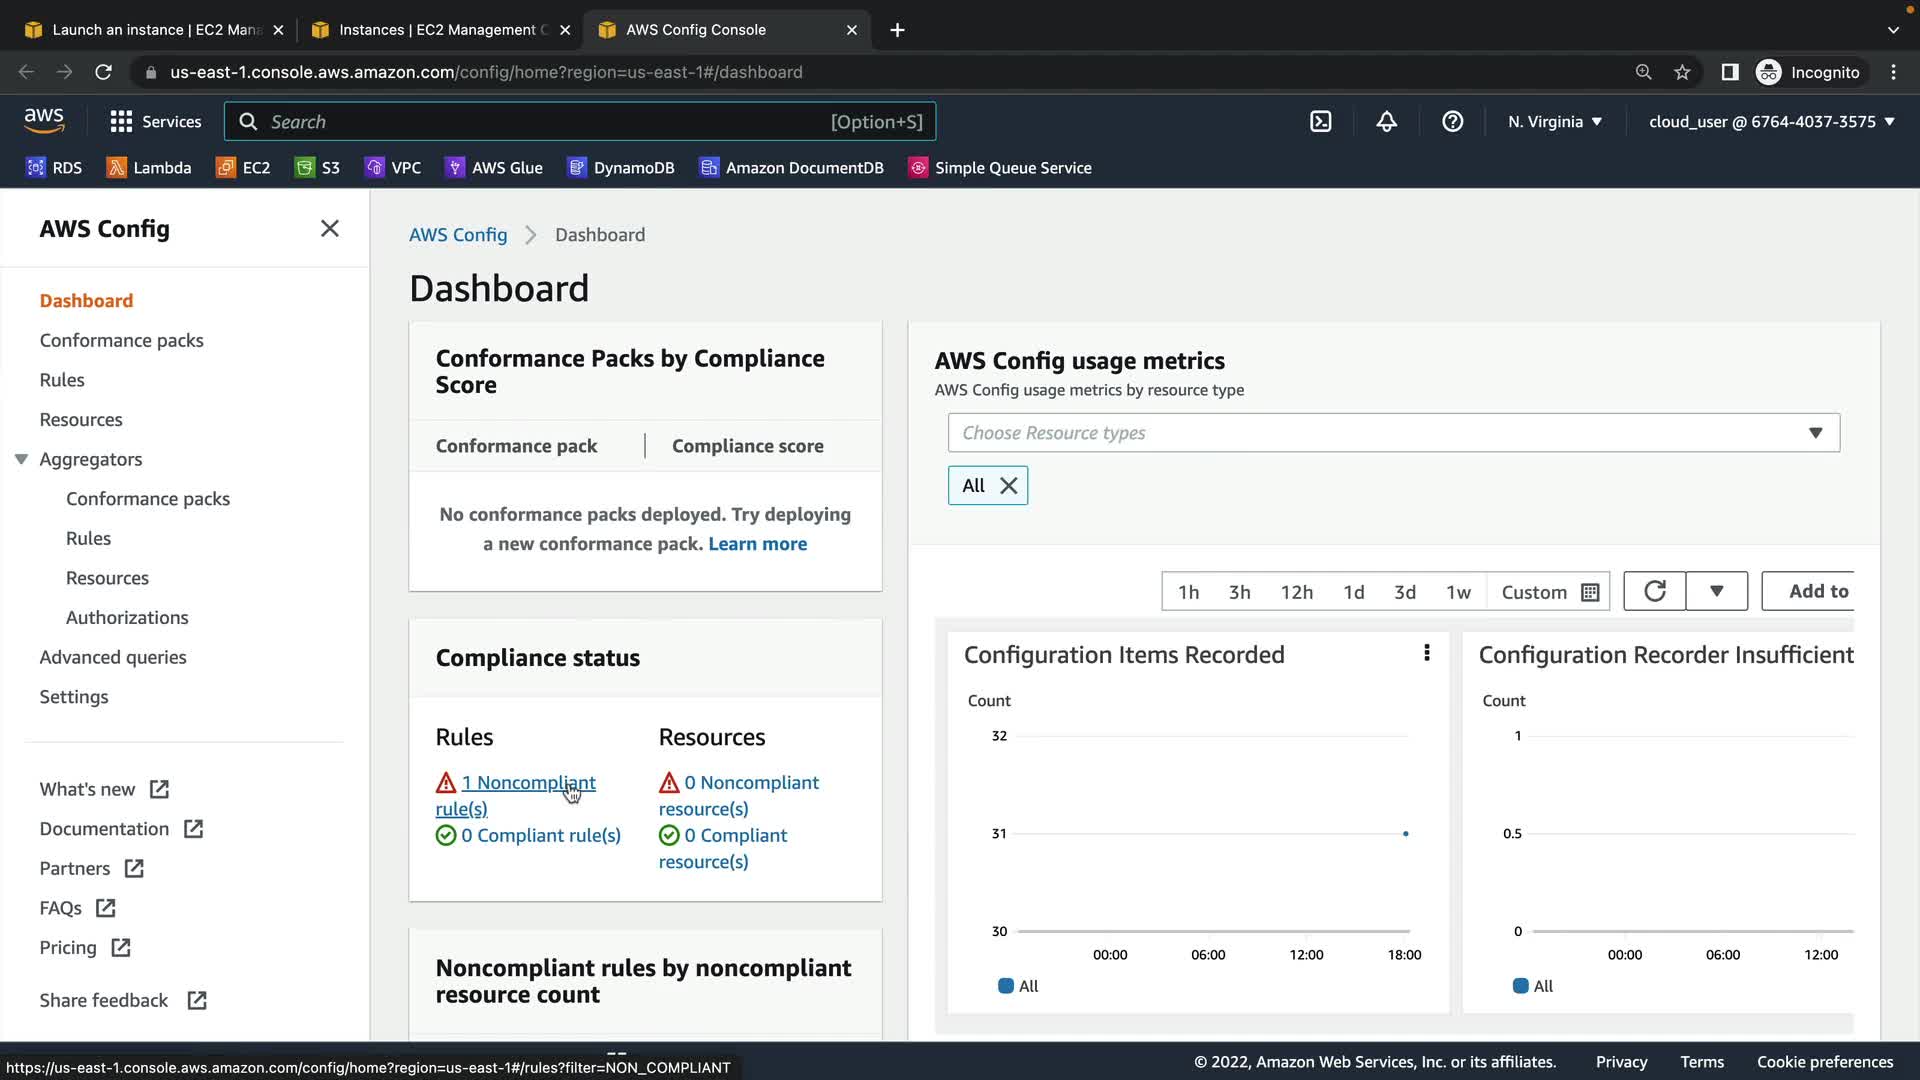Click the Learn more link

point(757,544)
